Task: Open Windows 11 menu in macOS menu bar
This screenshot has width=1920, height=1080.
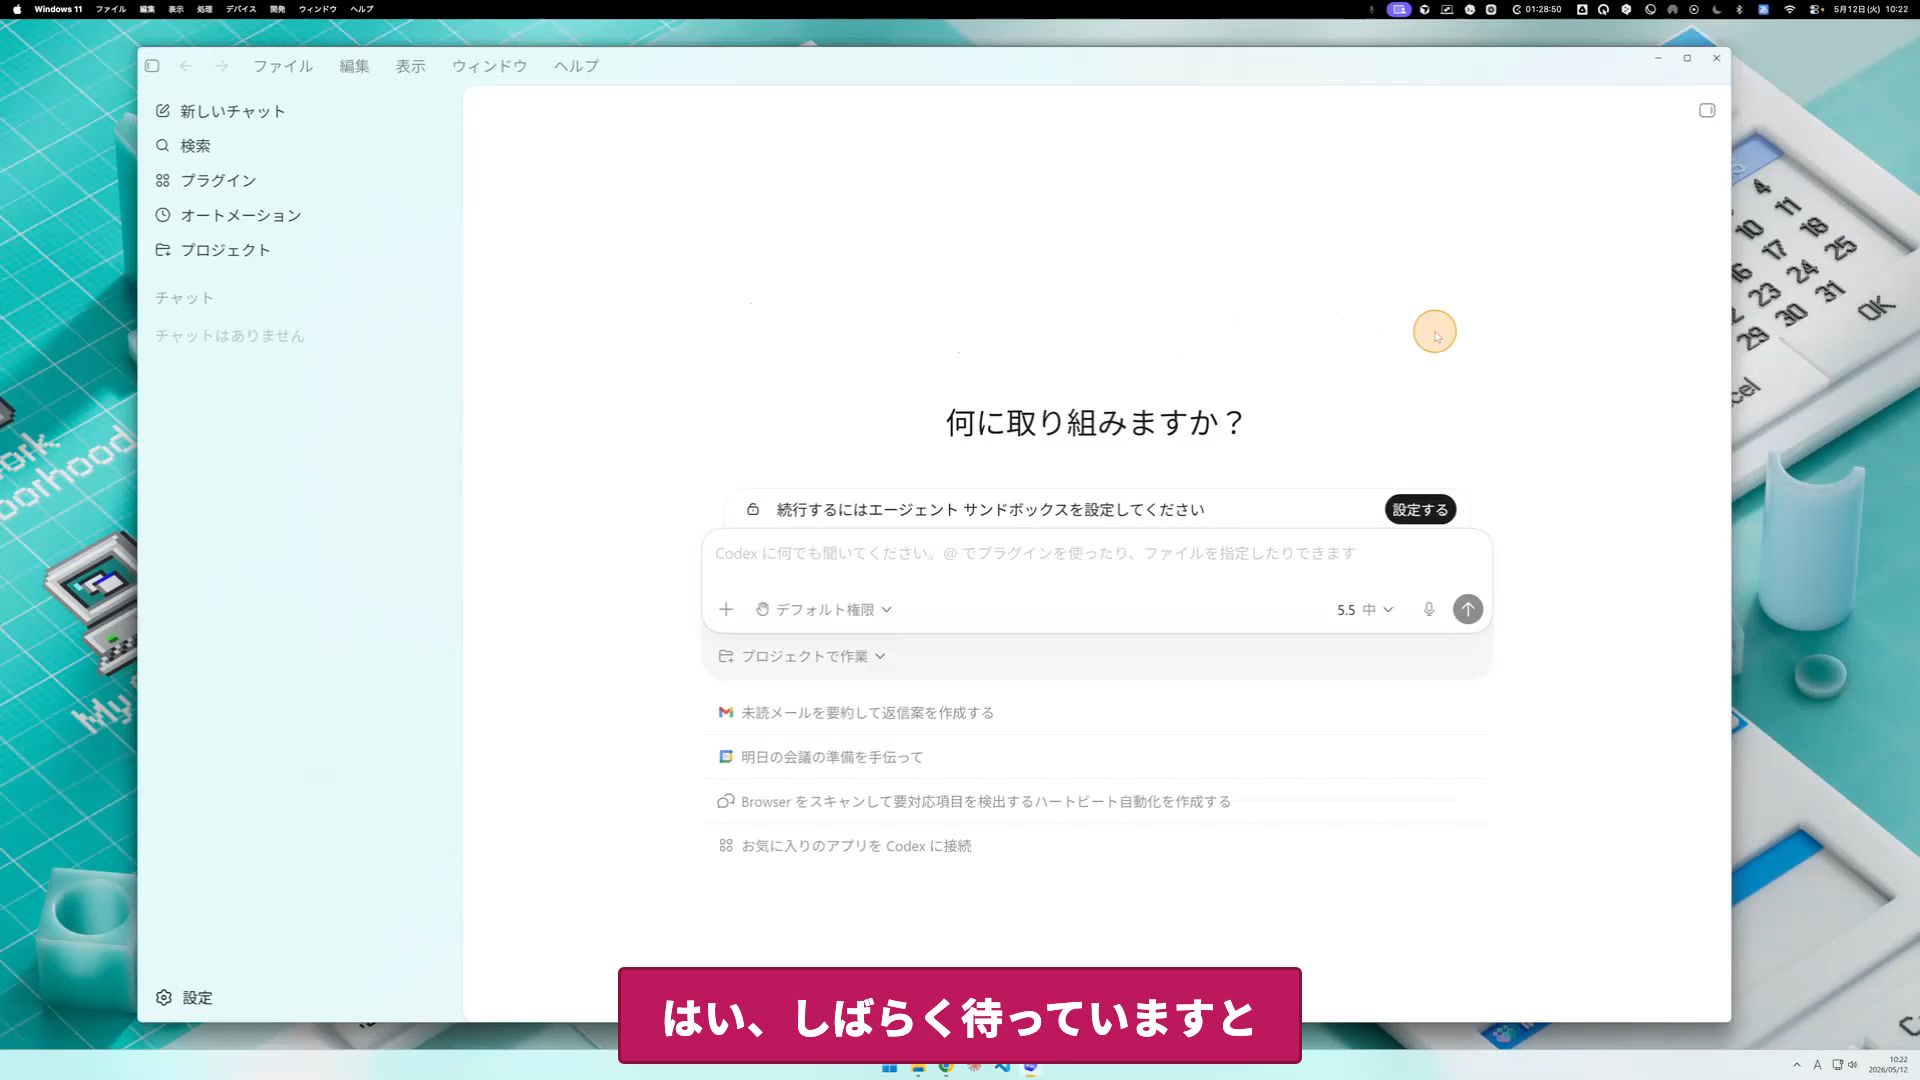Action: [58, 9]
